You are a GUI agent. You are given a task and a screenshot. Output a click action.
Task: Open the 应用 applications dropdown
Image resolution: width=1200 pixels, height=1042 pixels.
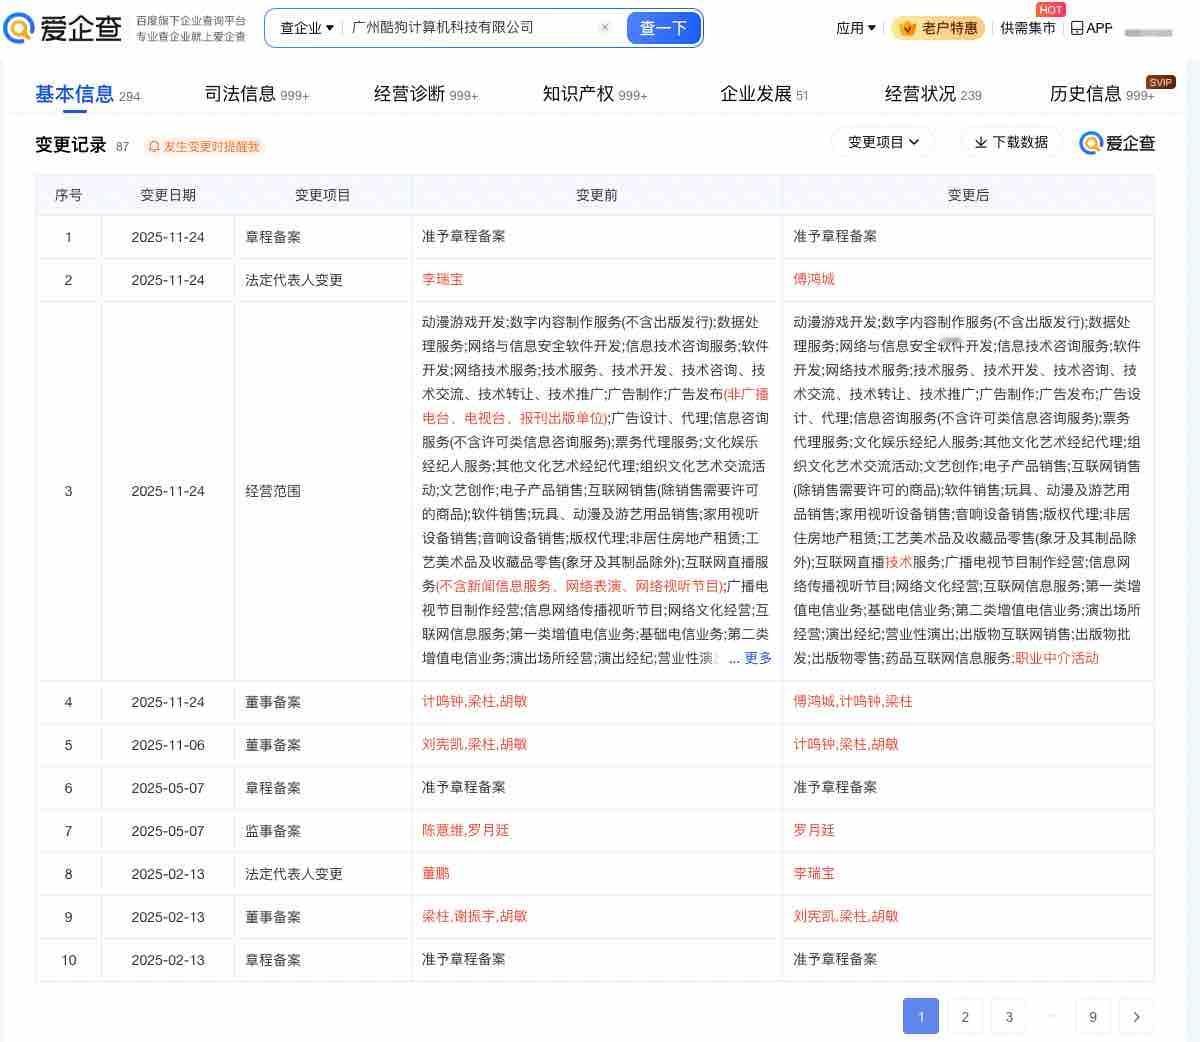(855, 29)
